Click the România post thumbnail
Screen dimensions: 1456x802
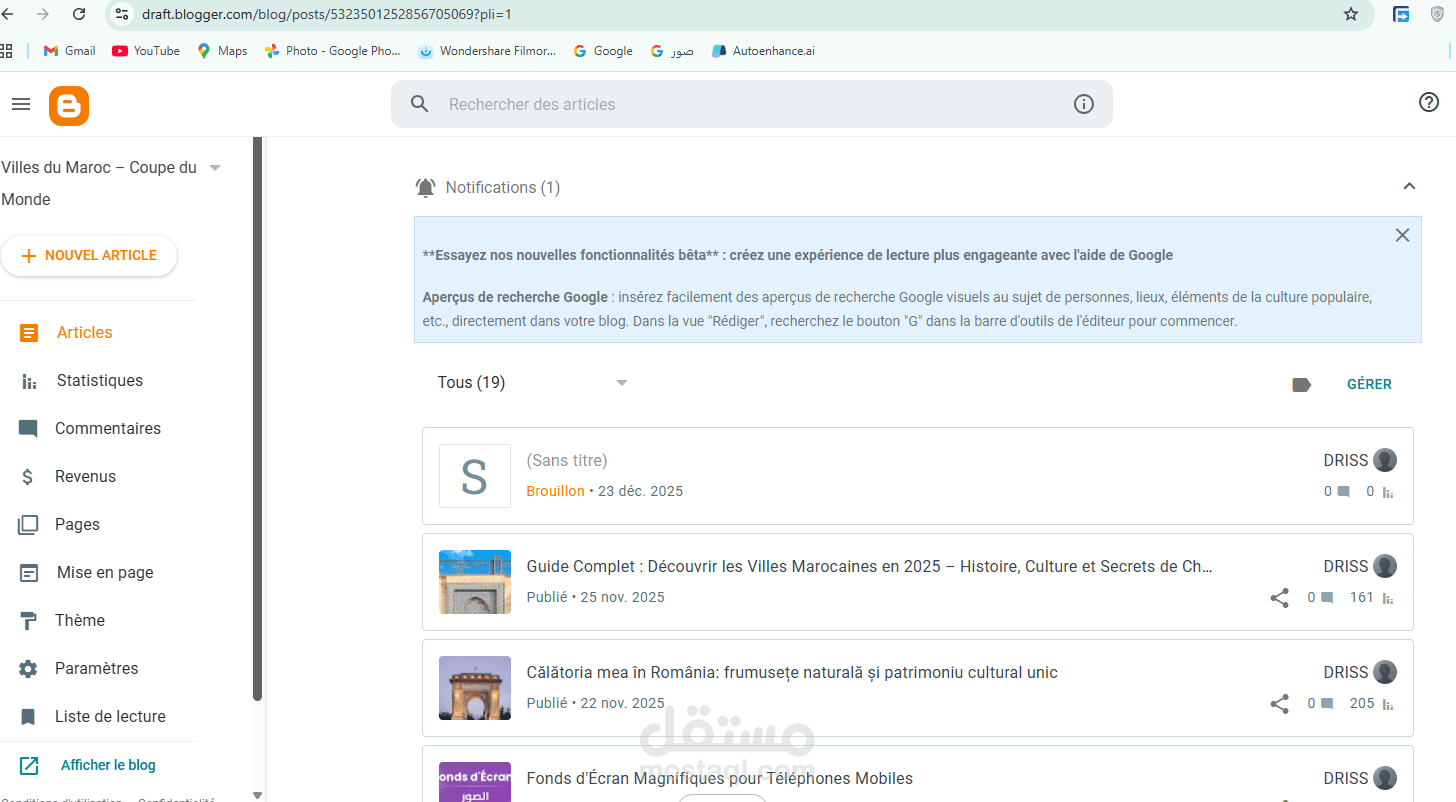[x=475, y=688]
